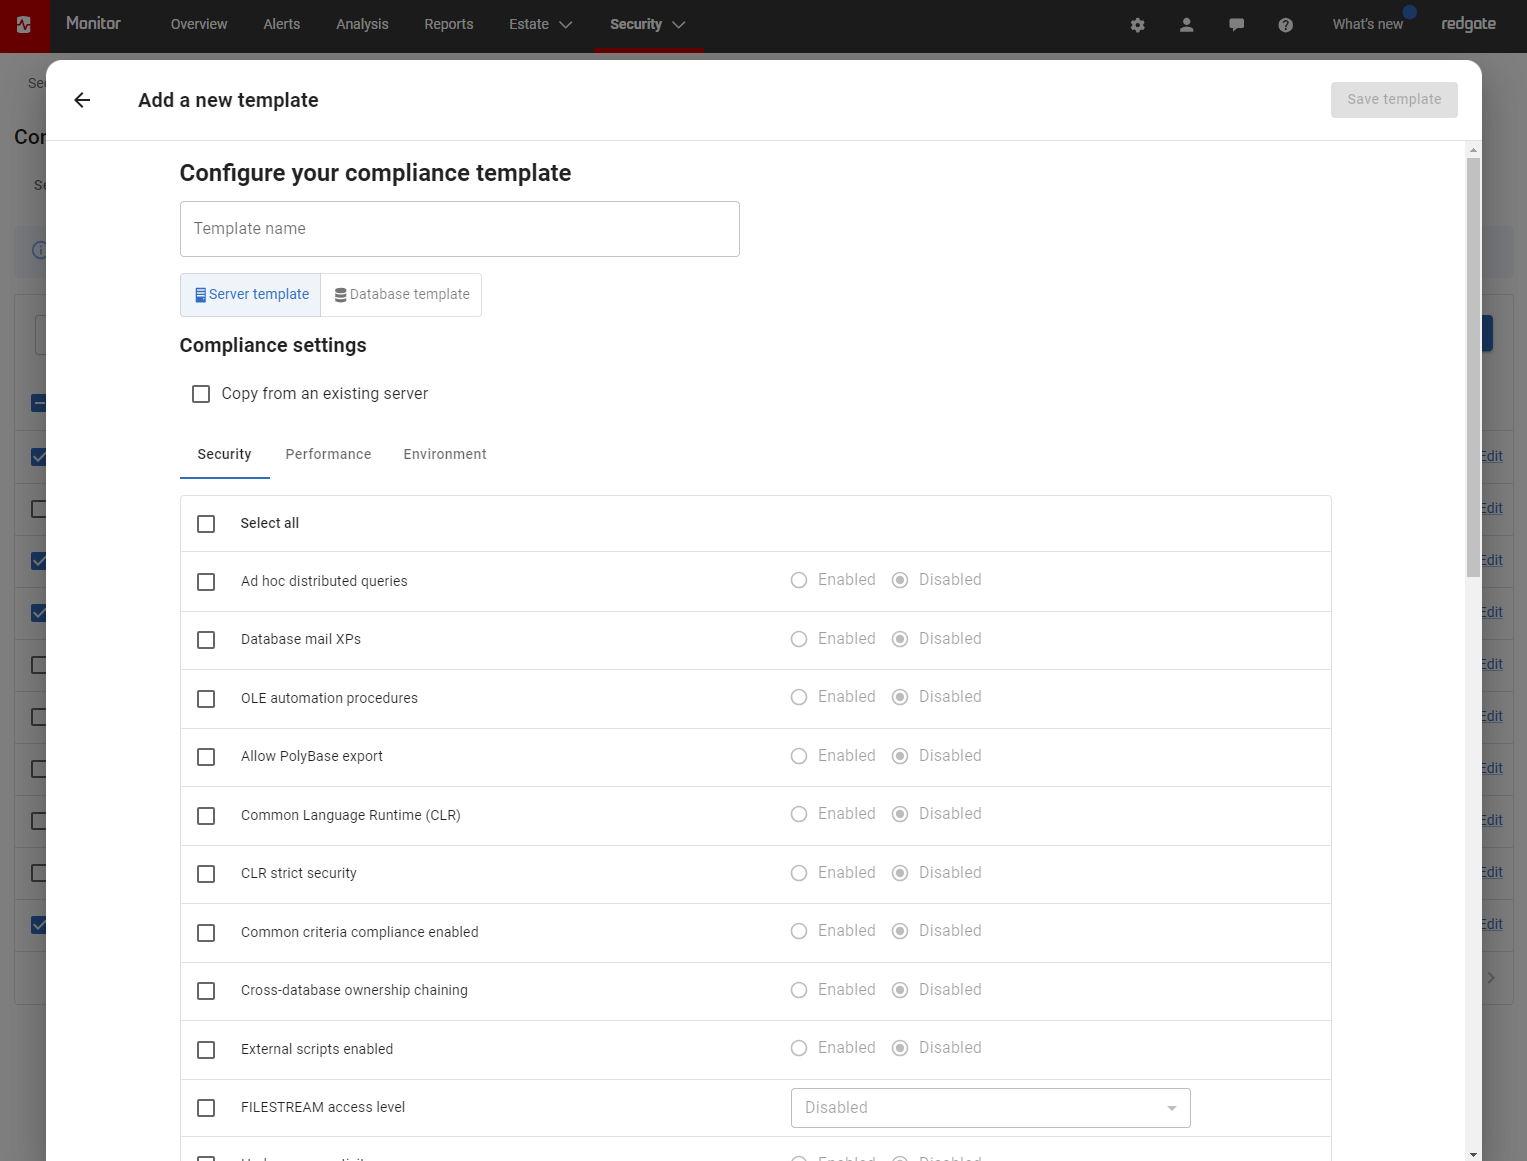Image resolution: width=1527 pixels, height=1161 pixels.
Task: Open the Overview page
Action: 199,25
